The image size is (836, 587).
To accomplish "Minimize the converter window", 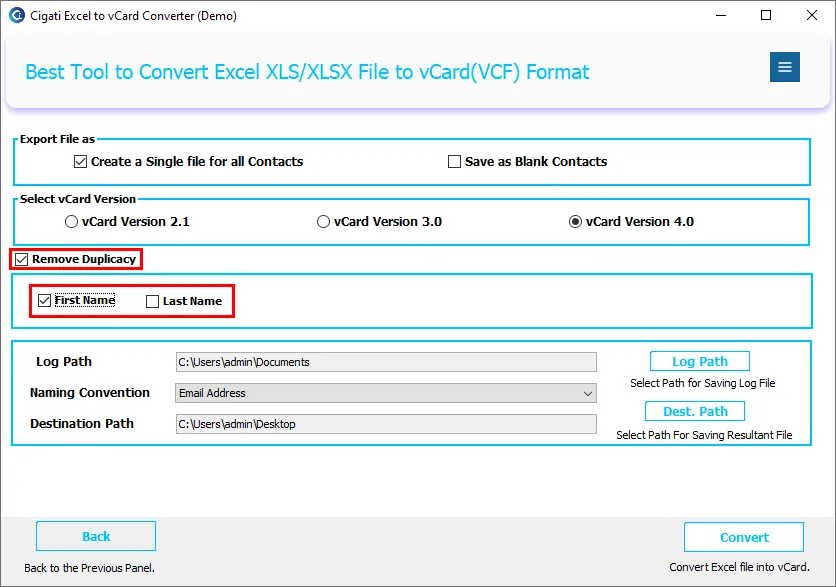I will 721,15.
